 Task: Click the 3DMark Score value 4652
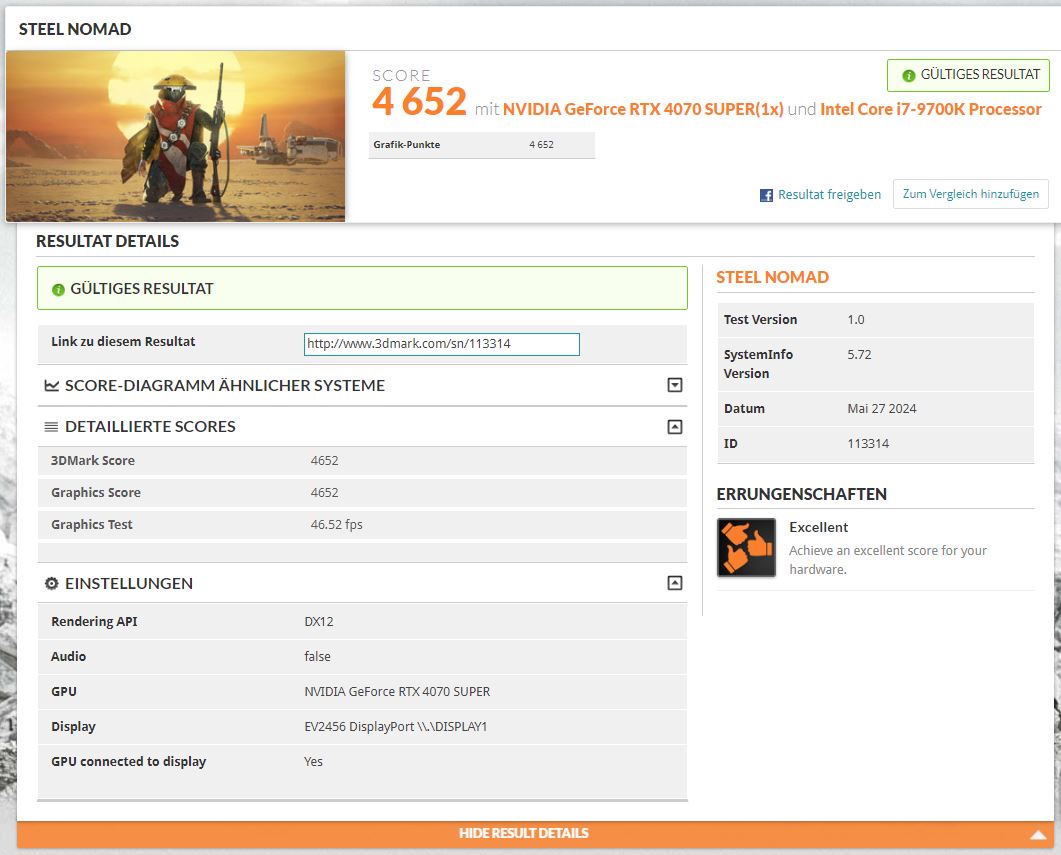(324, 461)
